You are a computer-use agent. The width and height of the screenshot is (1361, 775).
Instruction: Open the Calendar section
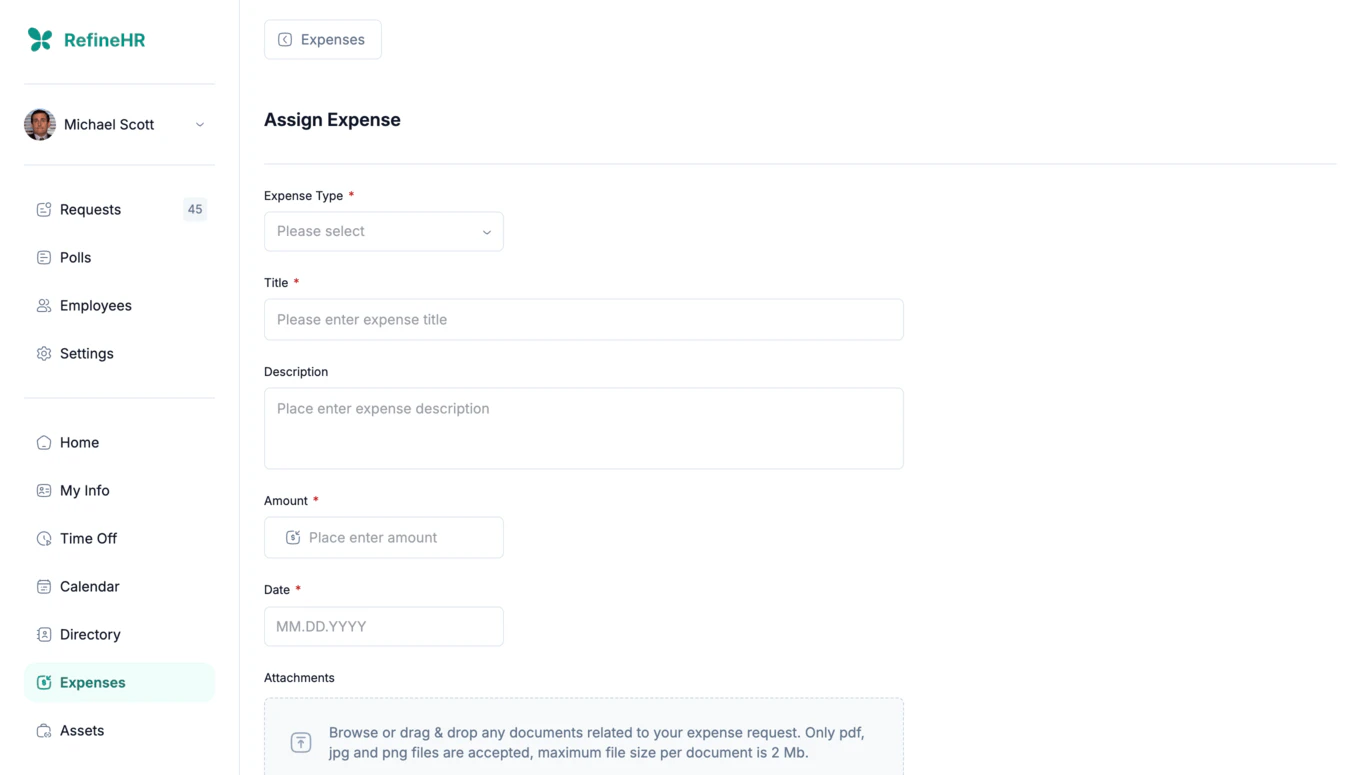(87, 586)
